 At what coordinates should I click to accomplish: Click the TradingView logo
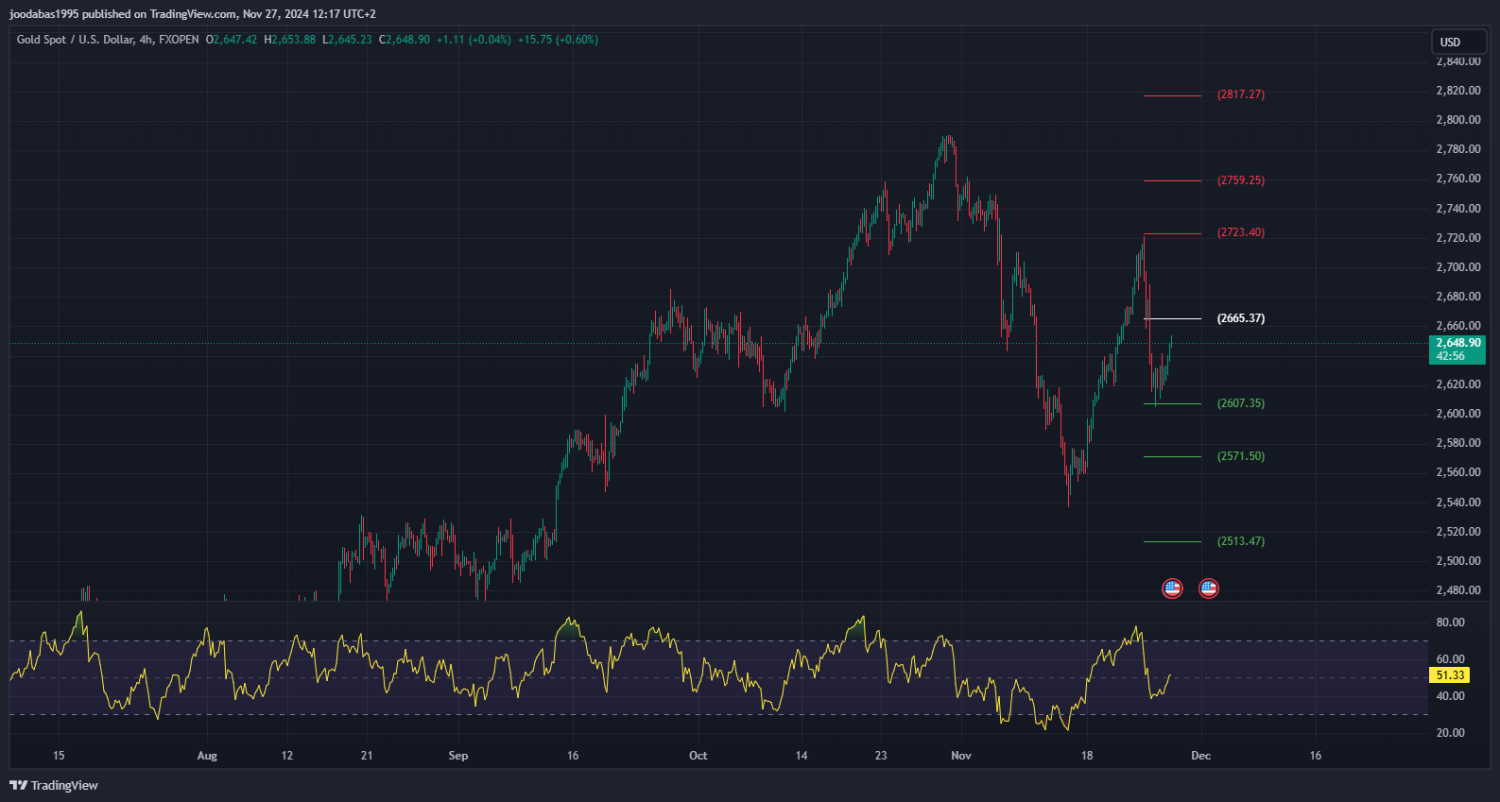(54, 785)
